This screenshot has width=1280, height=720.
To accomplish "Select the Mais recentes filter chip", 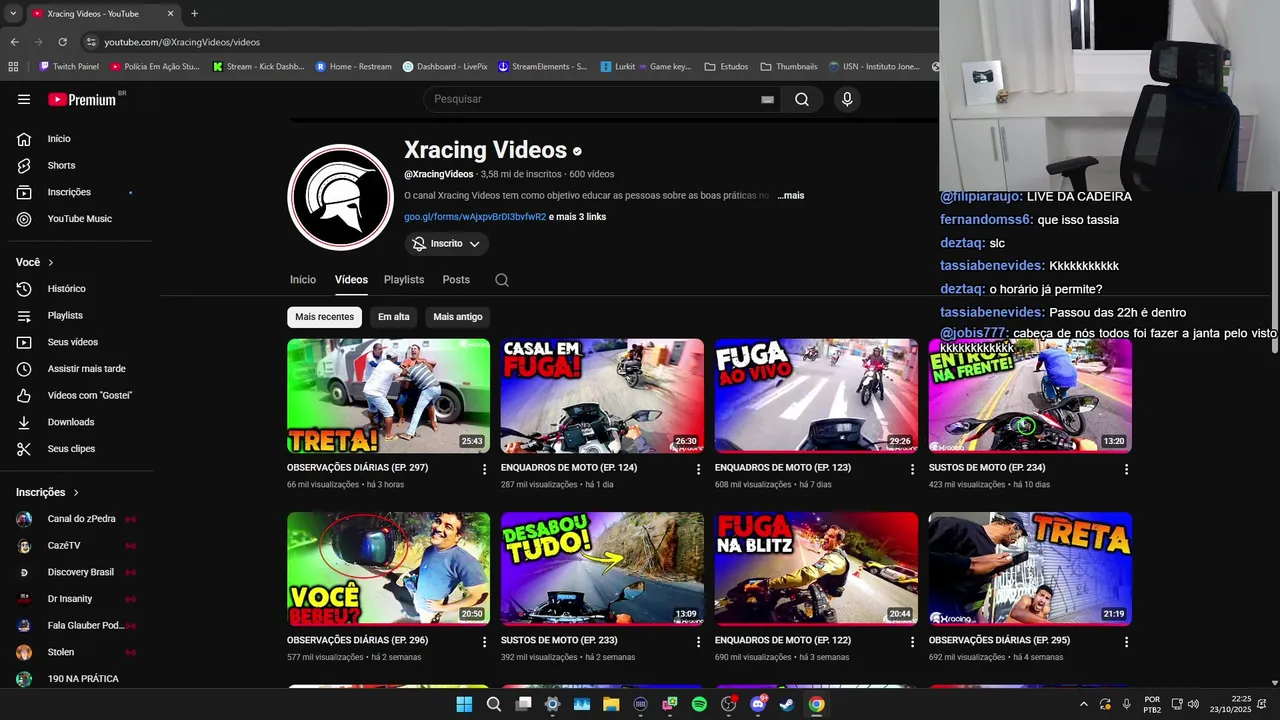I will tap(324, 317).
